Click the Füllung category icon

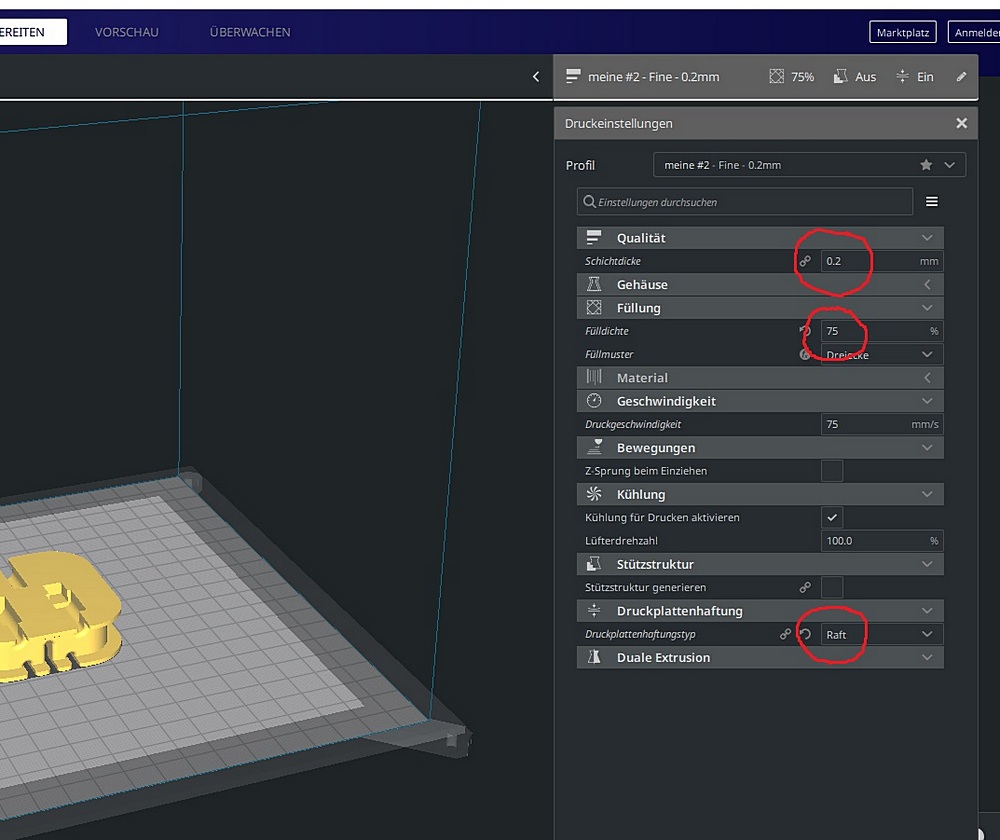tap(594, 307)
